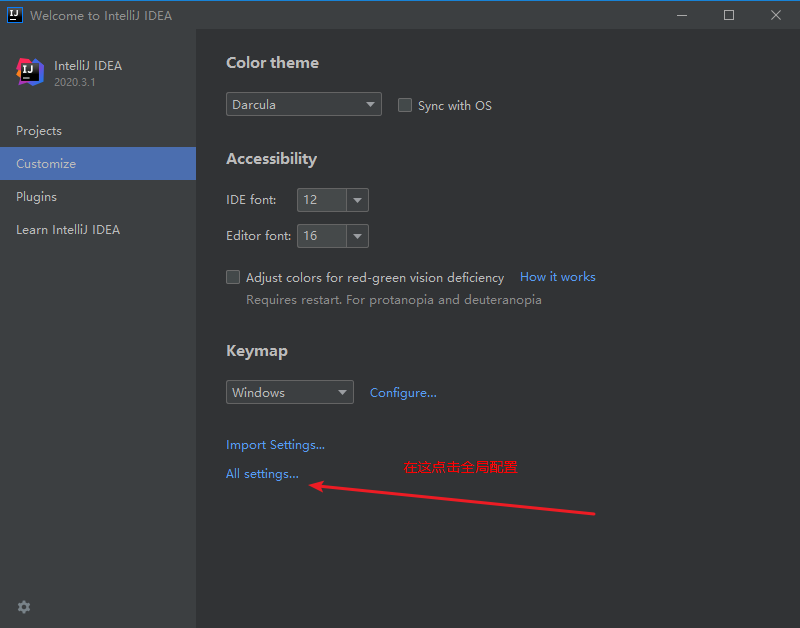Click the Editor font size field showing 16
Screen dimensions: 800x628
[x=321, y=236]
